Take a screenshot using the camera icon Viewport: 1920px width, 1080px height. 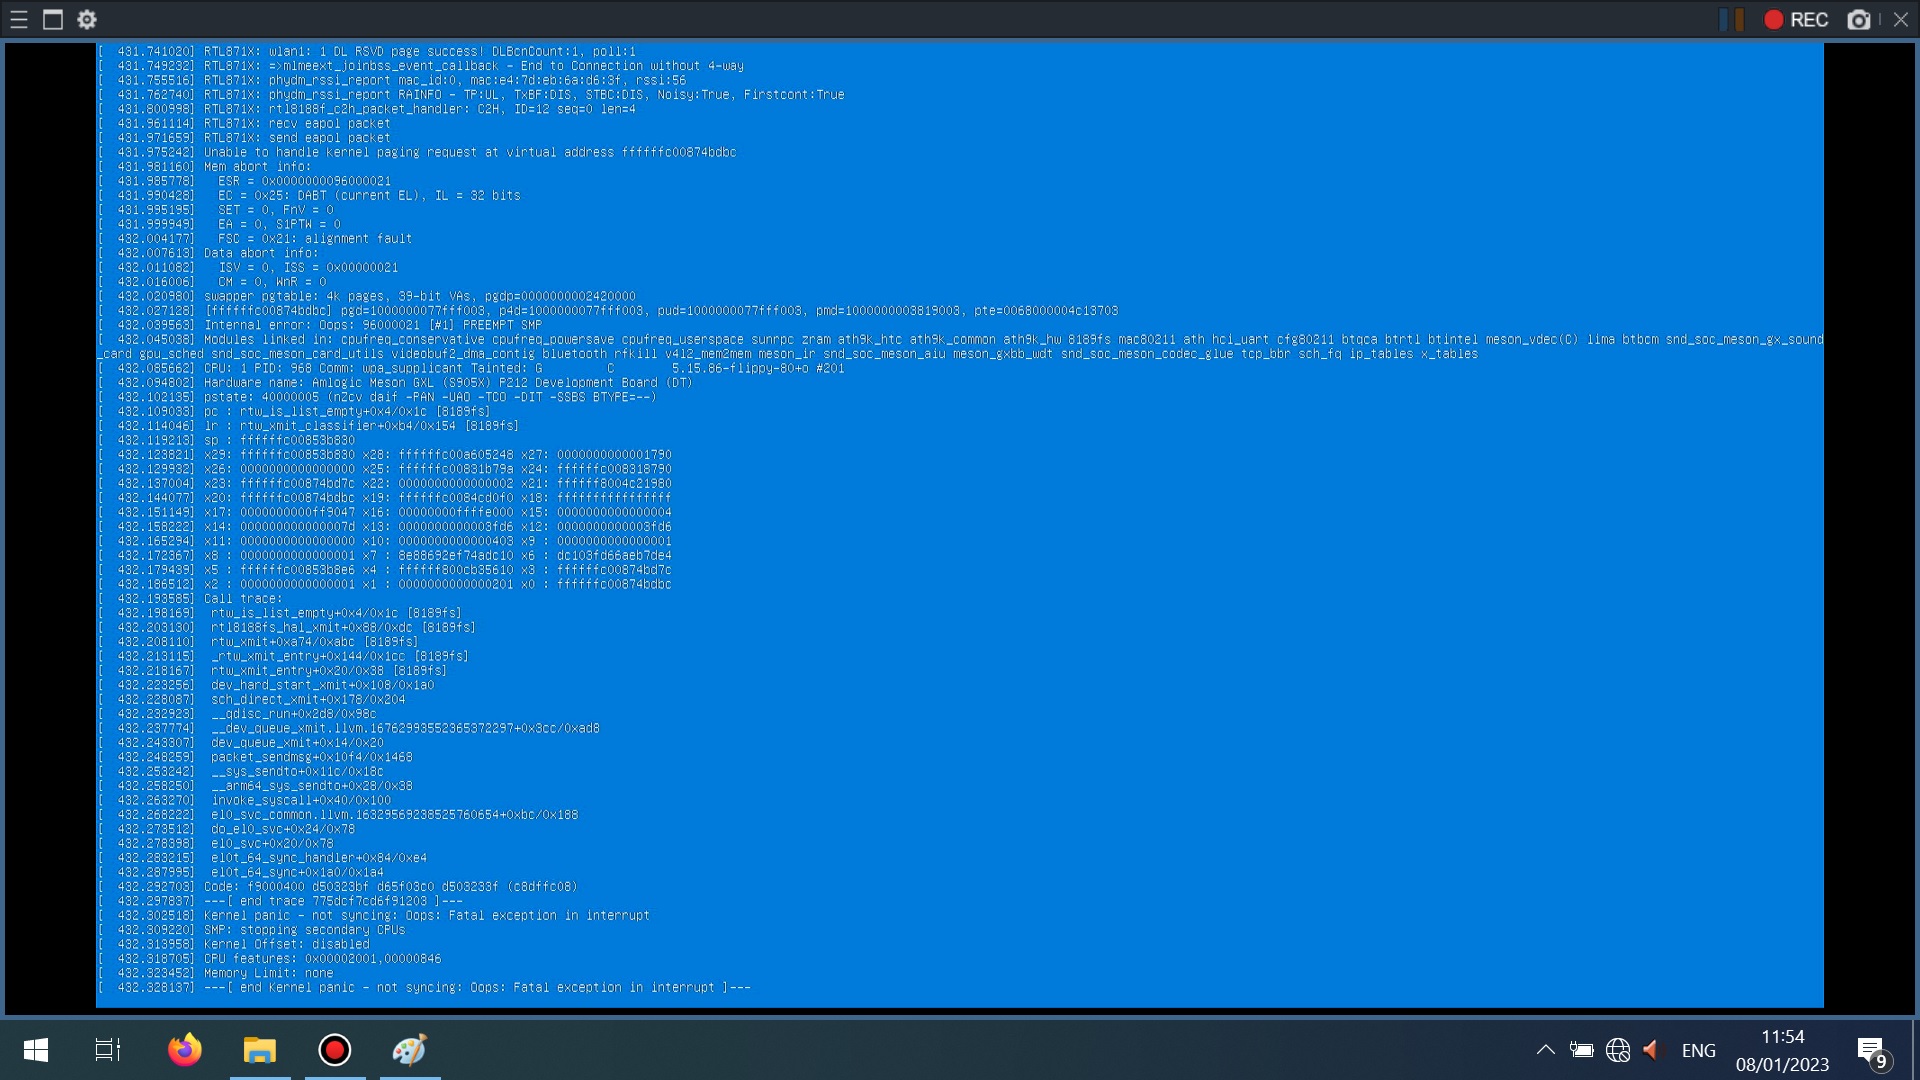coord(1860,19)
